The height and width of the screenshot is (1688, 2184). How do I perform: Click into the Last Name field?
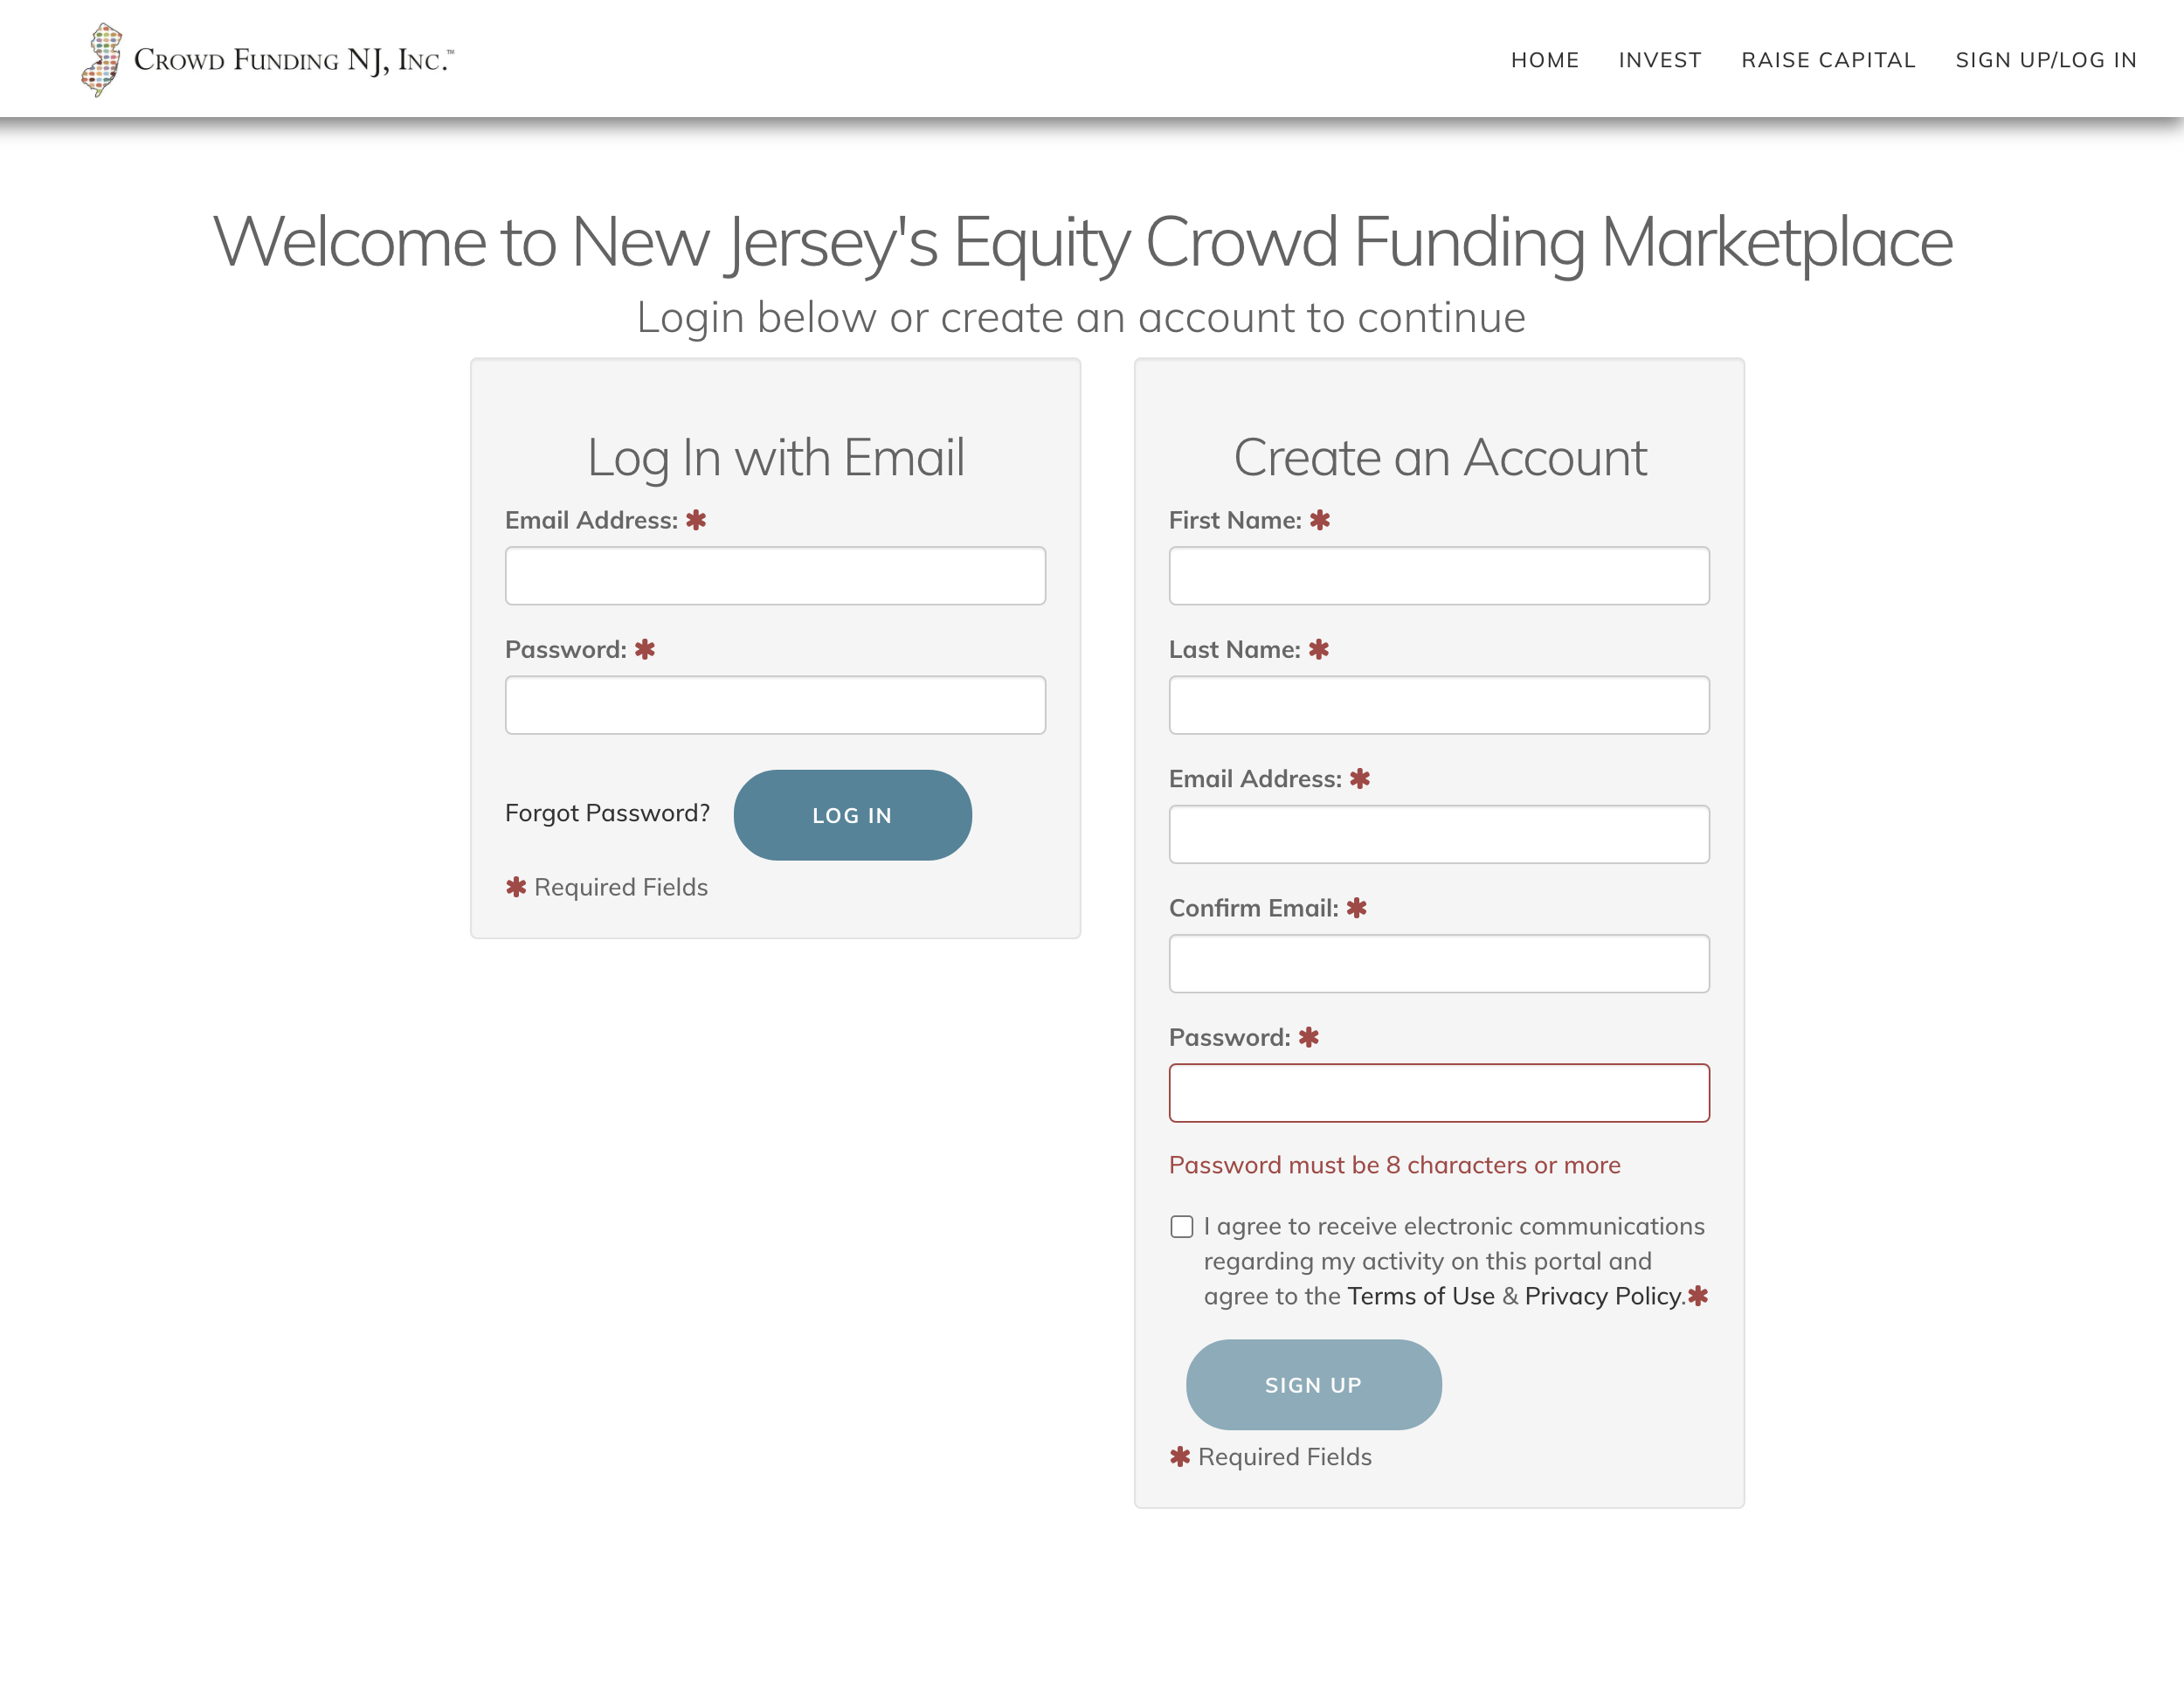[1439, 705]
